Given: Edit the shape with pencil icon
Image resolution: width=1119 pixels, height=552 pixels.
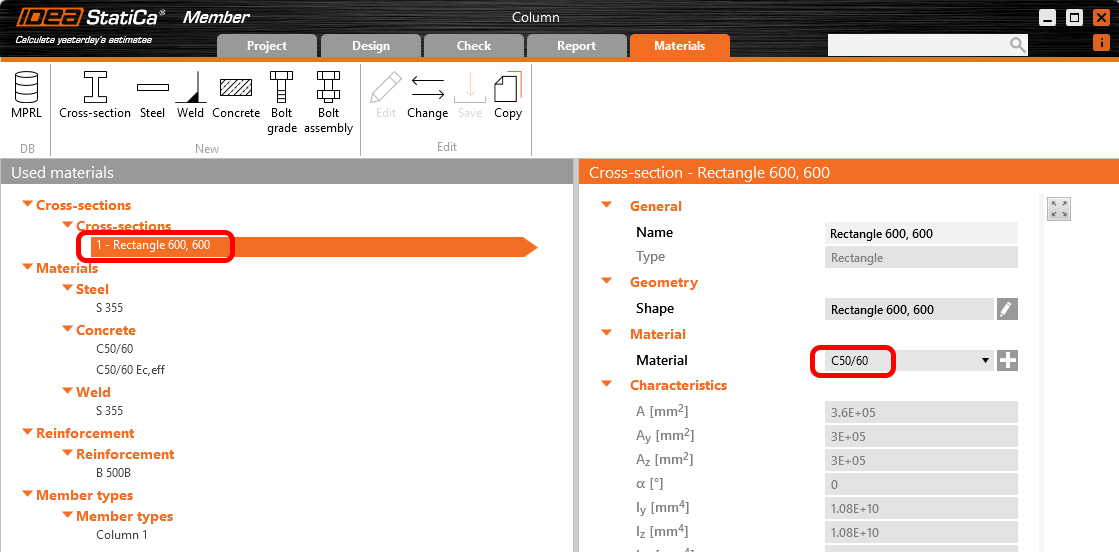Looking at the screenshot, I should 1007,309.
